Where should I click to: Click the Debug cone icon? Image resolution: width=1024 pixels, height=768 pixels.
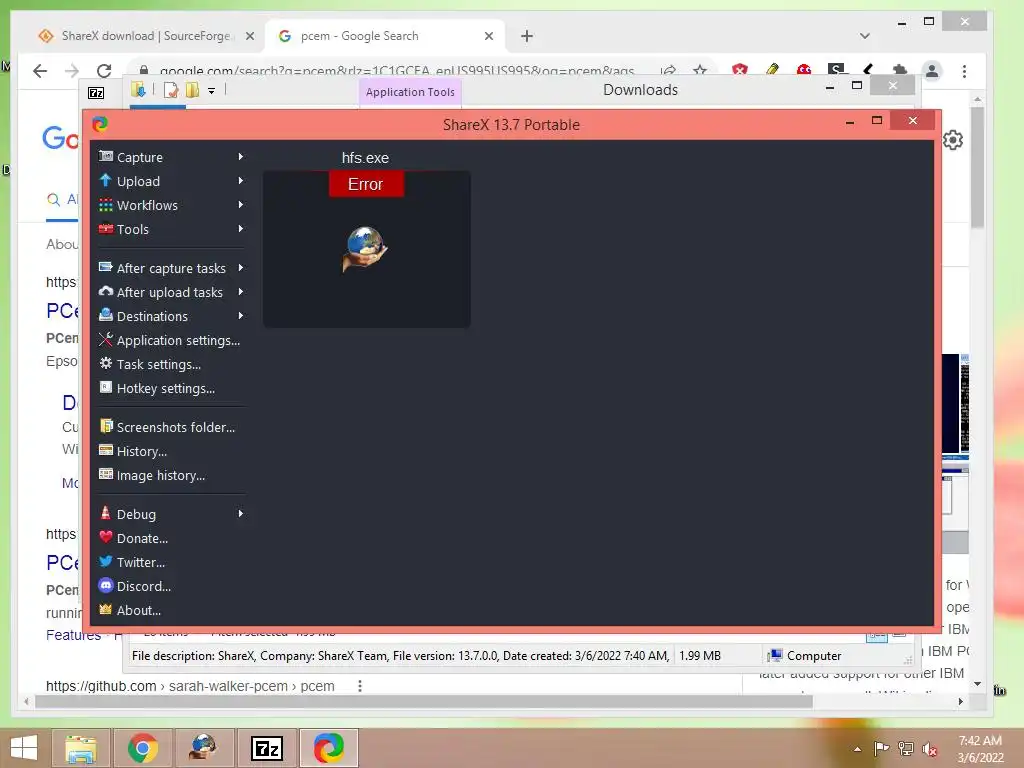pyautogui.click(x=105, y=513)
